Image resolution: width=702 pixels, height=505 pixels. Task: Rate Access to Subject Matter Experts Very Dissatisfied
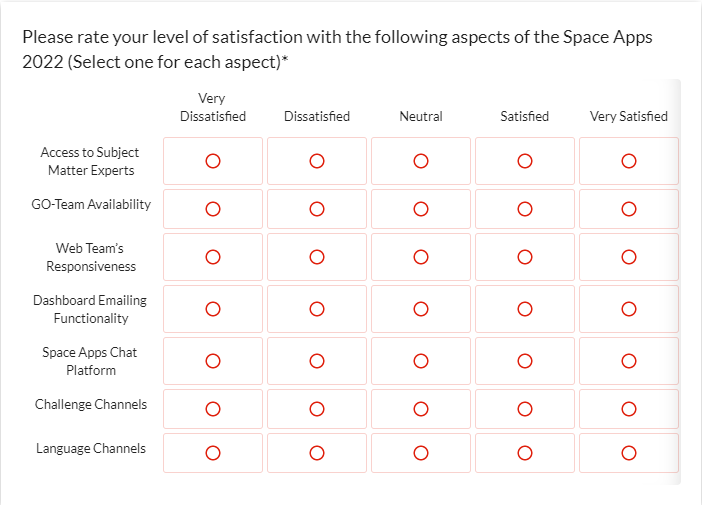[213, 161]
